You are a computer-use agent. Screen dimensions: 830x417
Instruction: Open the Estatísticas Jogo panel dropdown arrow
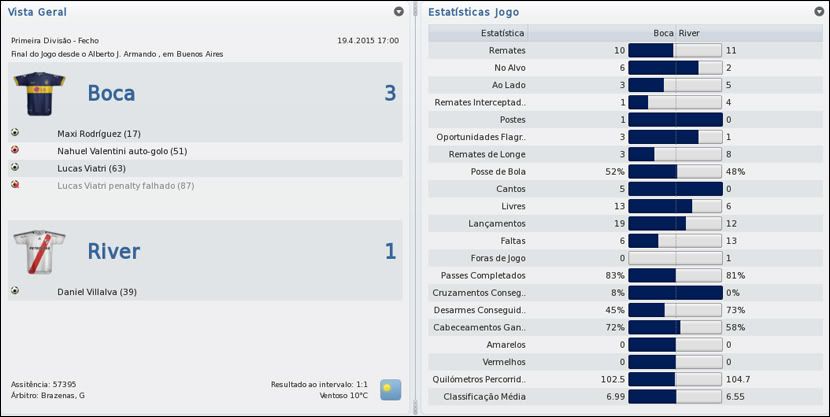tap(817, 12)
